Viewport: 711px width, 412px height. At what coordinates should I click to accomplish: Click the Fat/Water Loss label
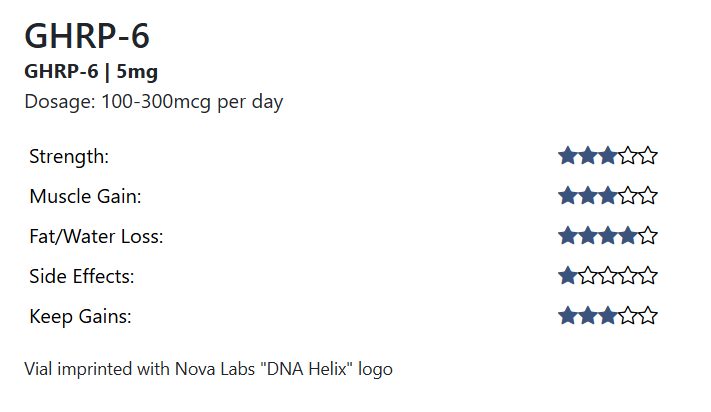coord(96,237)
